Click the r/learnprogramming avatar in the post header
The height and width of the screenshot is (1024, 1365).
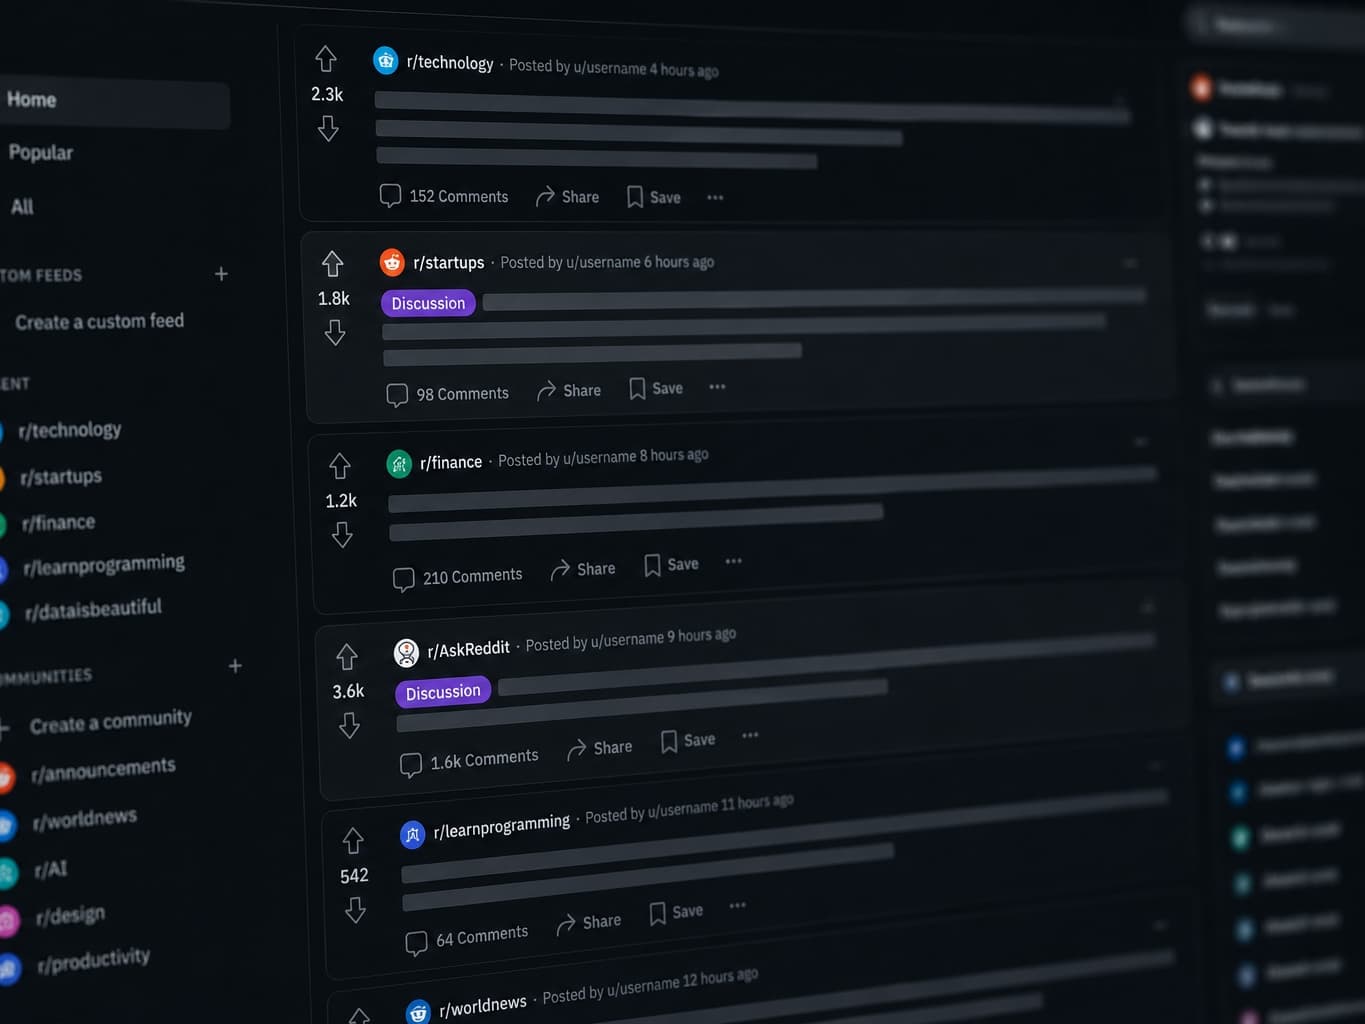[412, 834]
